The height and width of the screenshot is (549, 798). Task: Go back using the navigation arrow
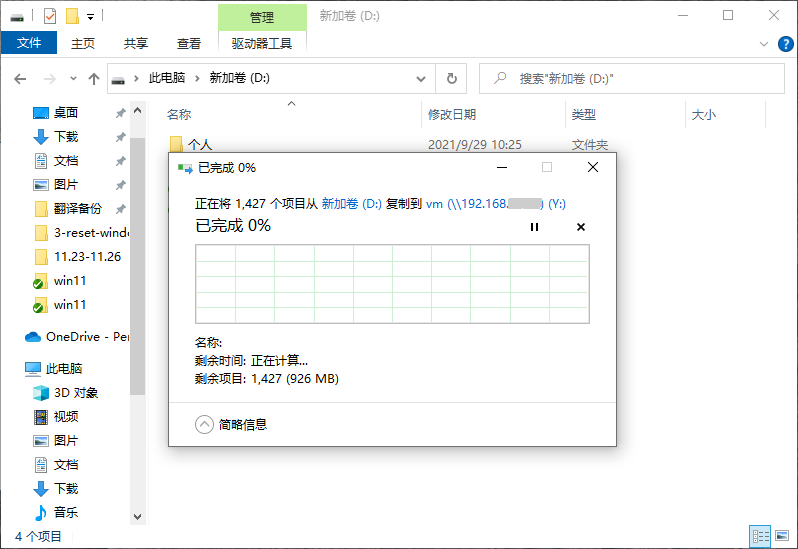[x=21, y=78]
